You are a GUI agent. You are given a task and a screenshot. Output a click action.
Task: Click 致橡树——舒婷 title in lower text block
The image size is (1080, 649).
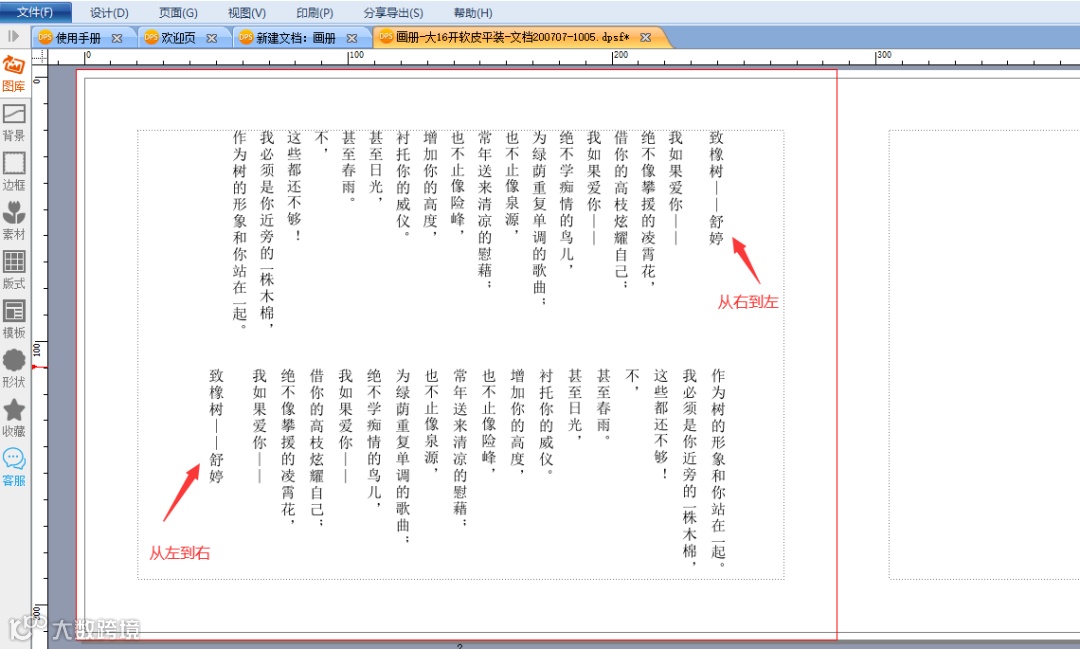click(216, 426)
